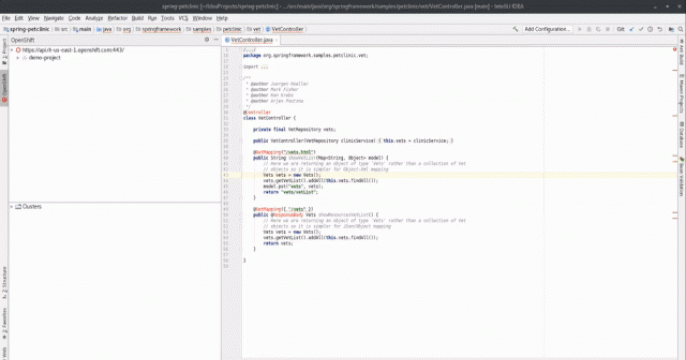Open the Analyze menu

point(94,18)
